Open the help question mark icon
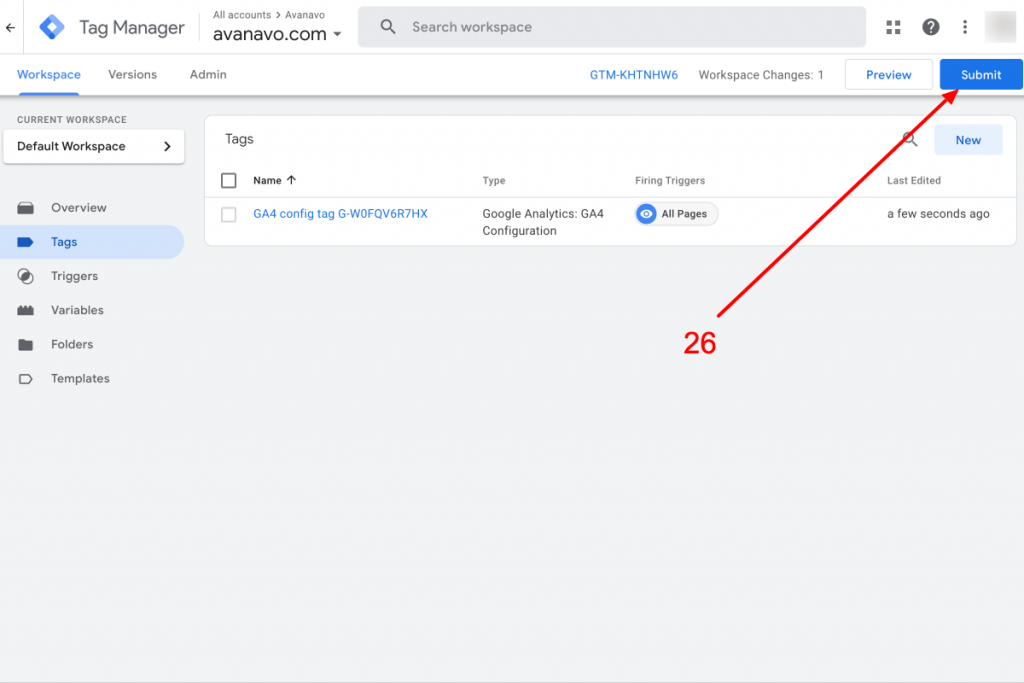This screenshot has width=1024, height=683. coord(930,27)
